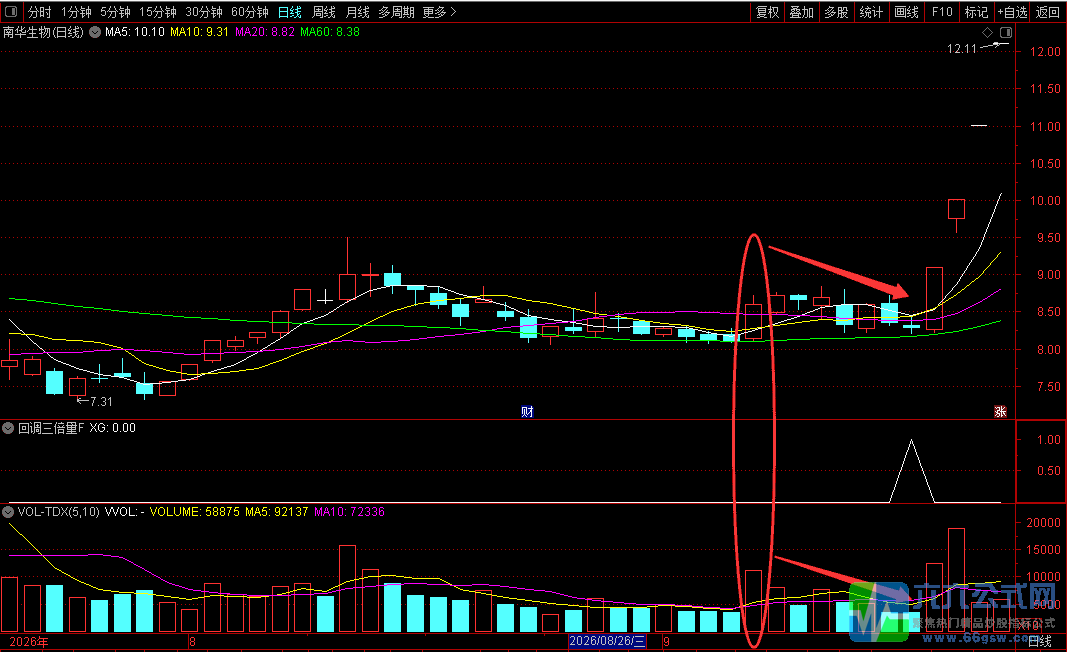The height and width of the screenshot is (652, 1067).
Task: Open the 财 financial event marker
Action: tap(527, 411)
